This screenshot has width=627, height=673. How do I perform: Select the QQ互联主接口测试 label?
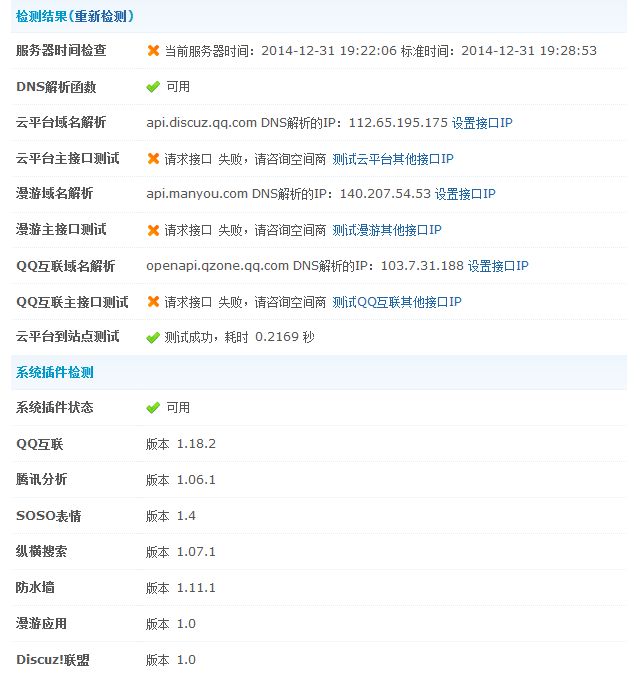pyautogui.click(x=72, y=302)
